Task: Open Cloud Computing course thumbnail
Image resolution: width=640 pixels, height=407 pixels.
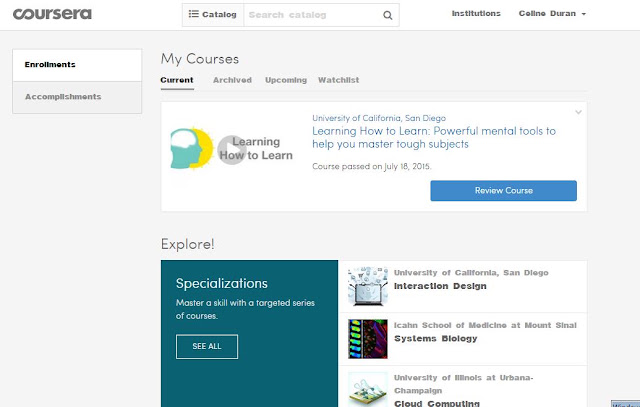Action: (x=368, y=389)
